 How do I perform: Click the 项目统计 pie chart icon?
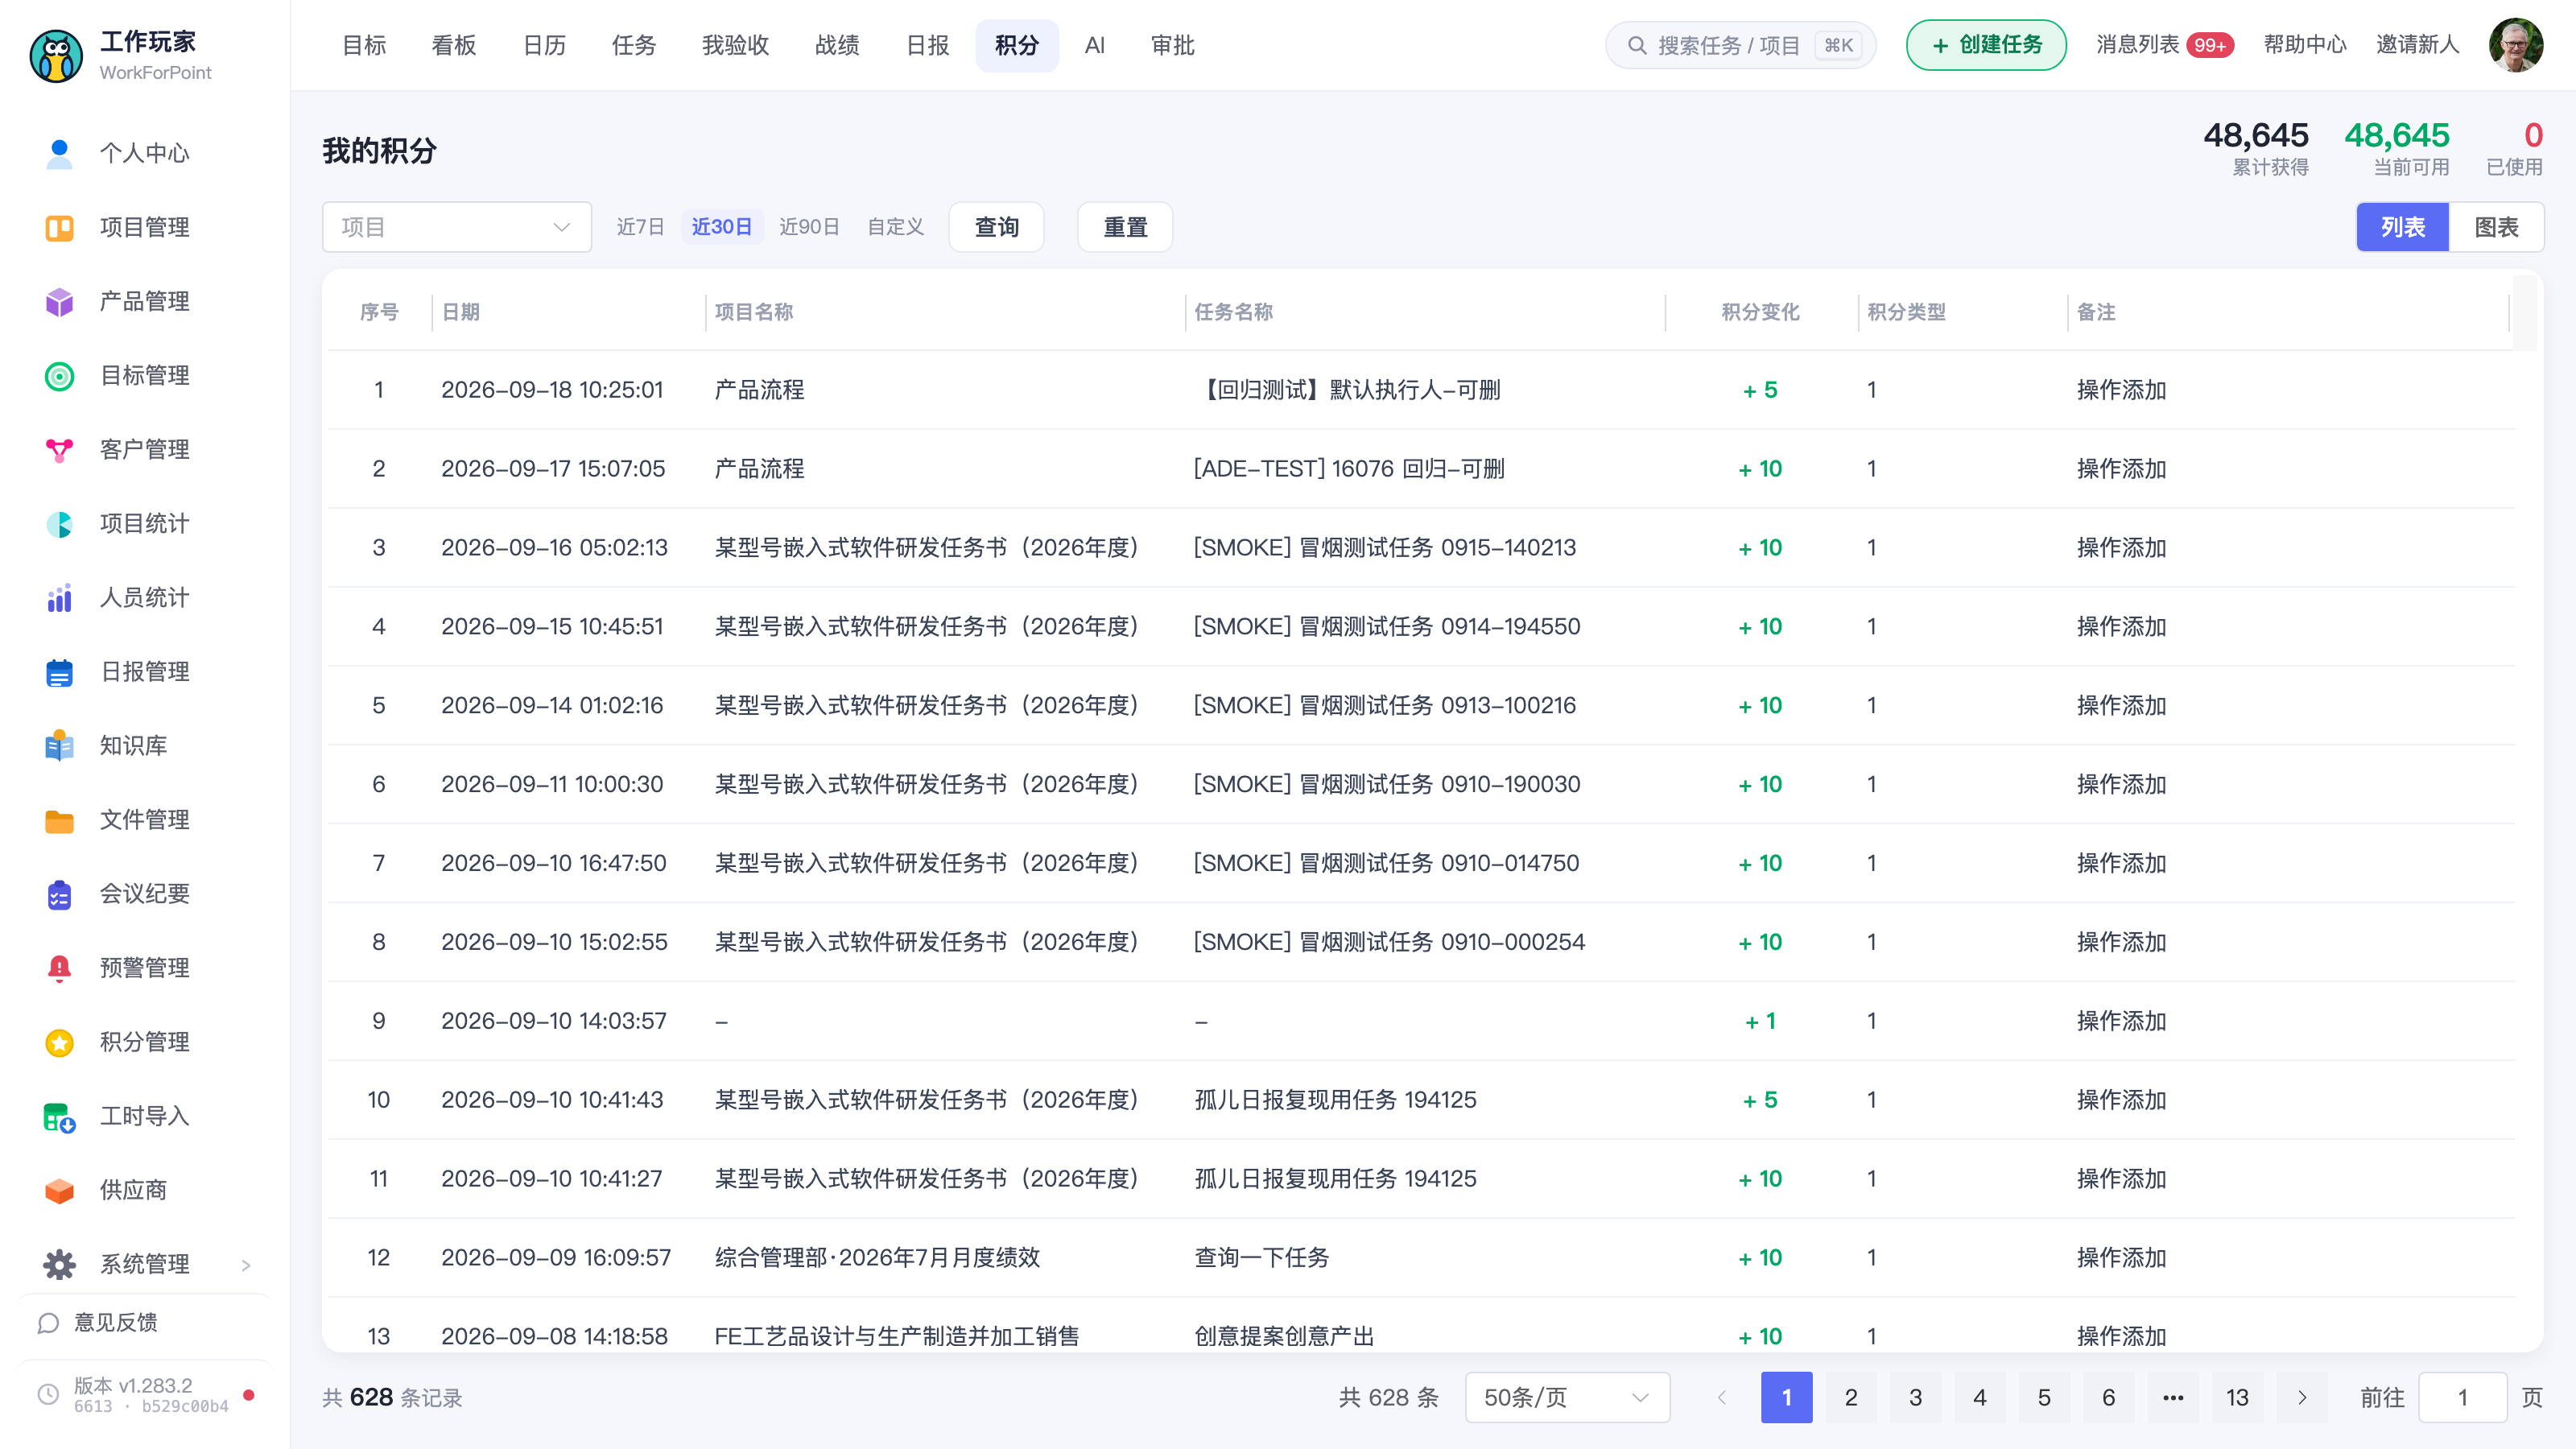(59, 524)
